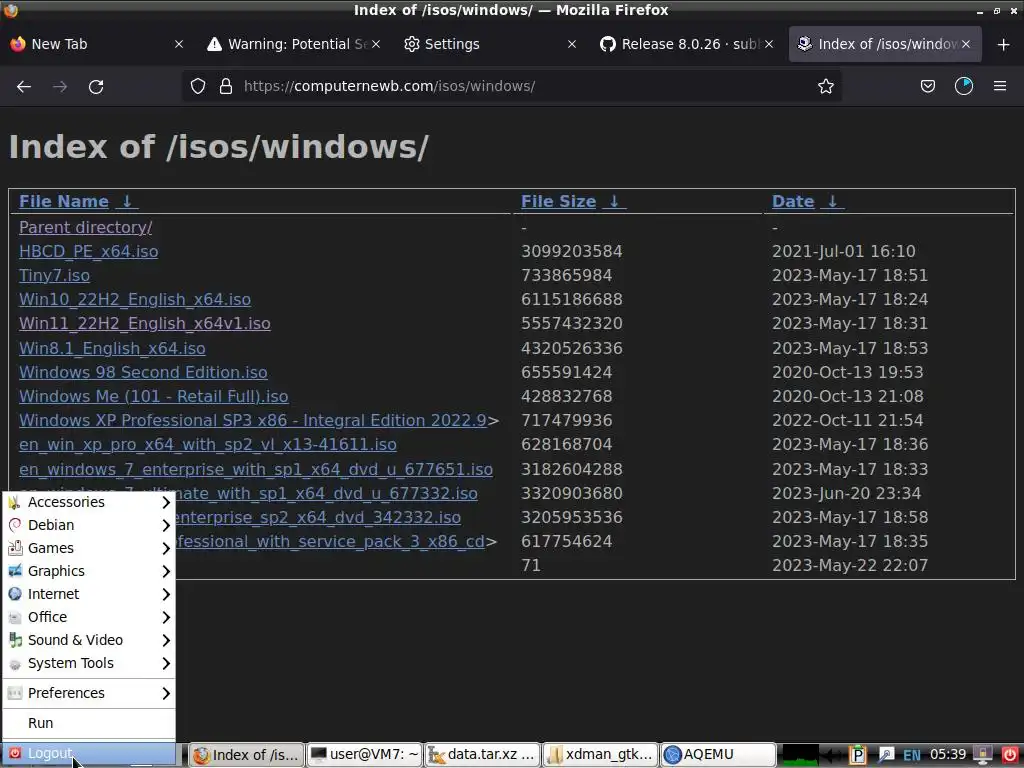Go to Parent directory/ link
The width and height of the screenshot is (1024, 768).
tap(86, 227)
